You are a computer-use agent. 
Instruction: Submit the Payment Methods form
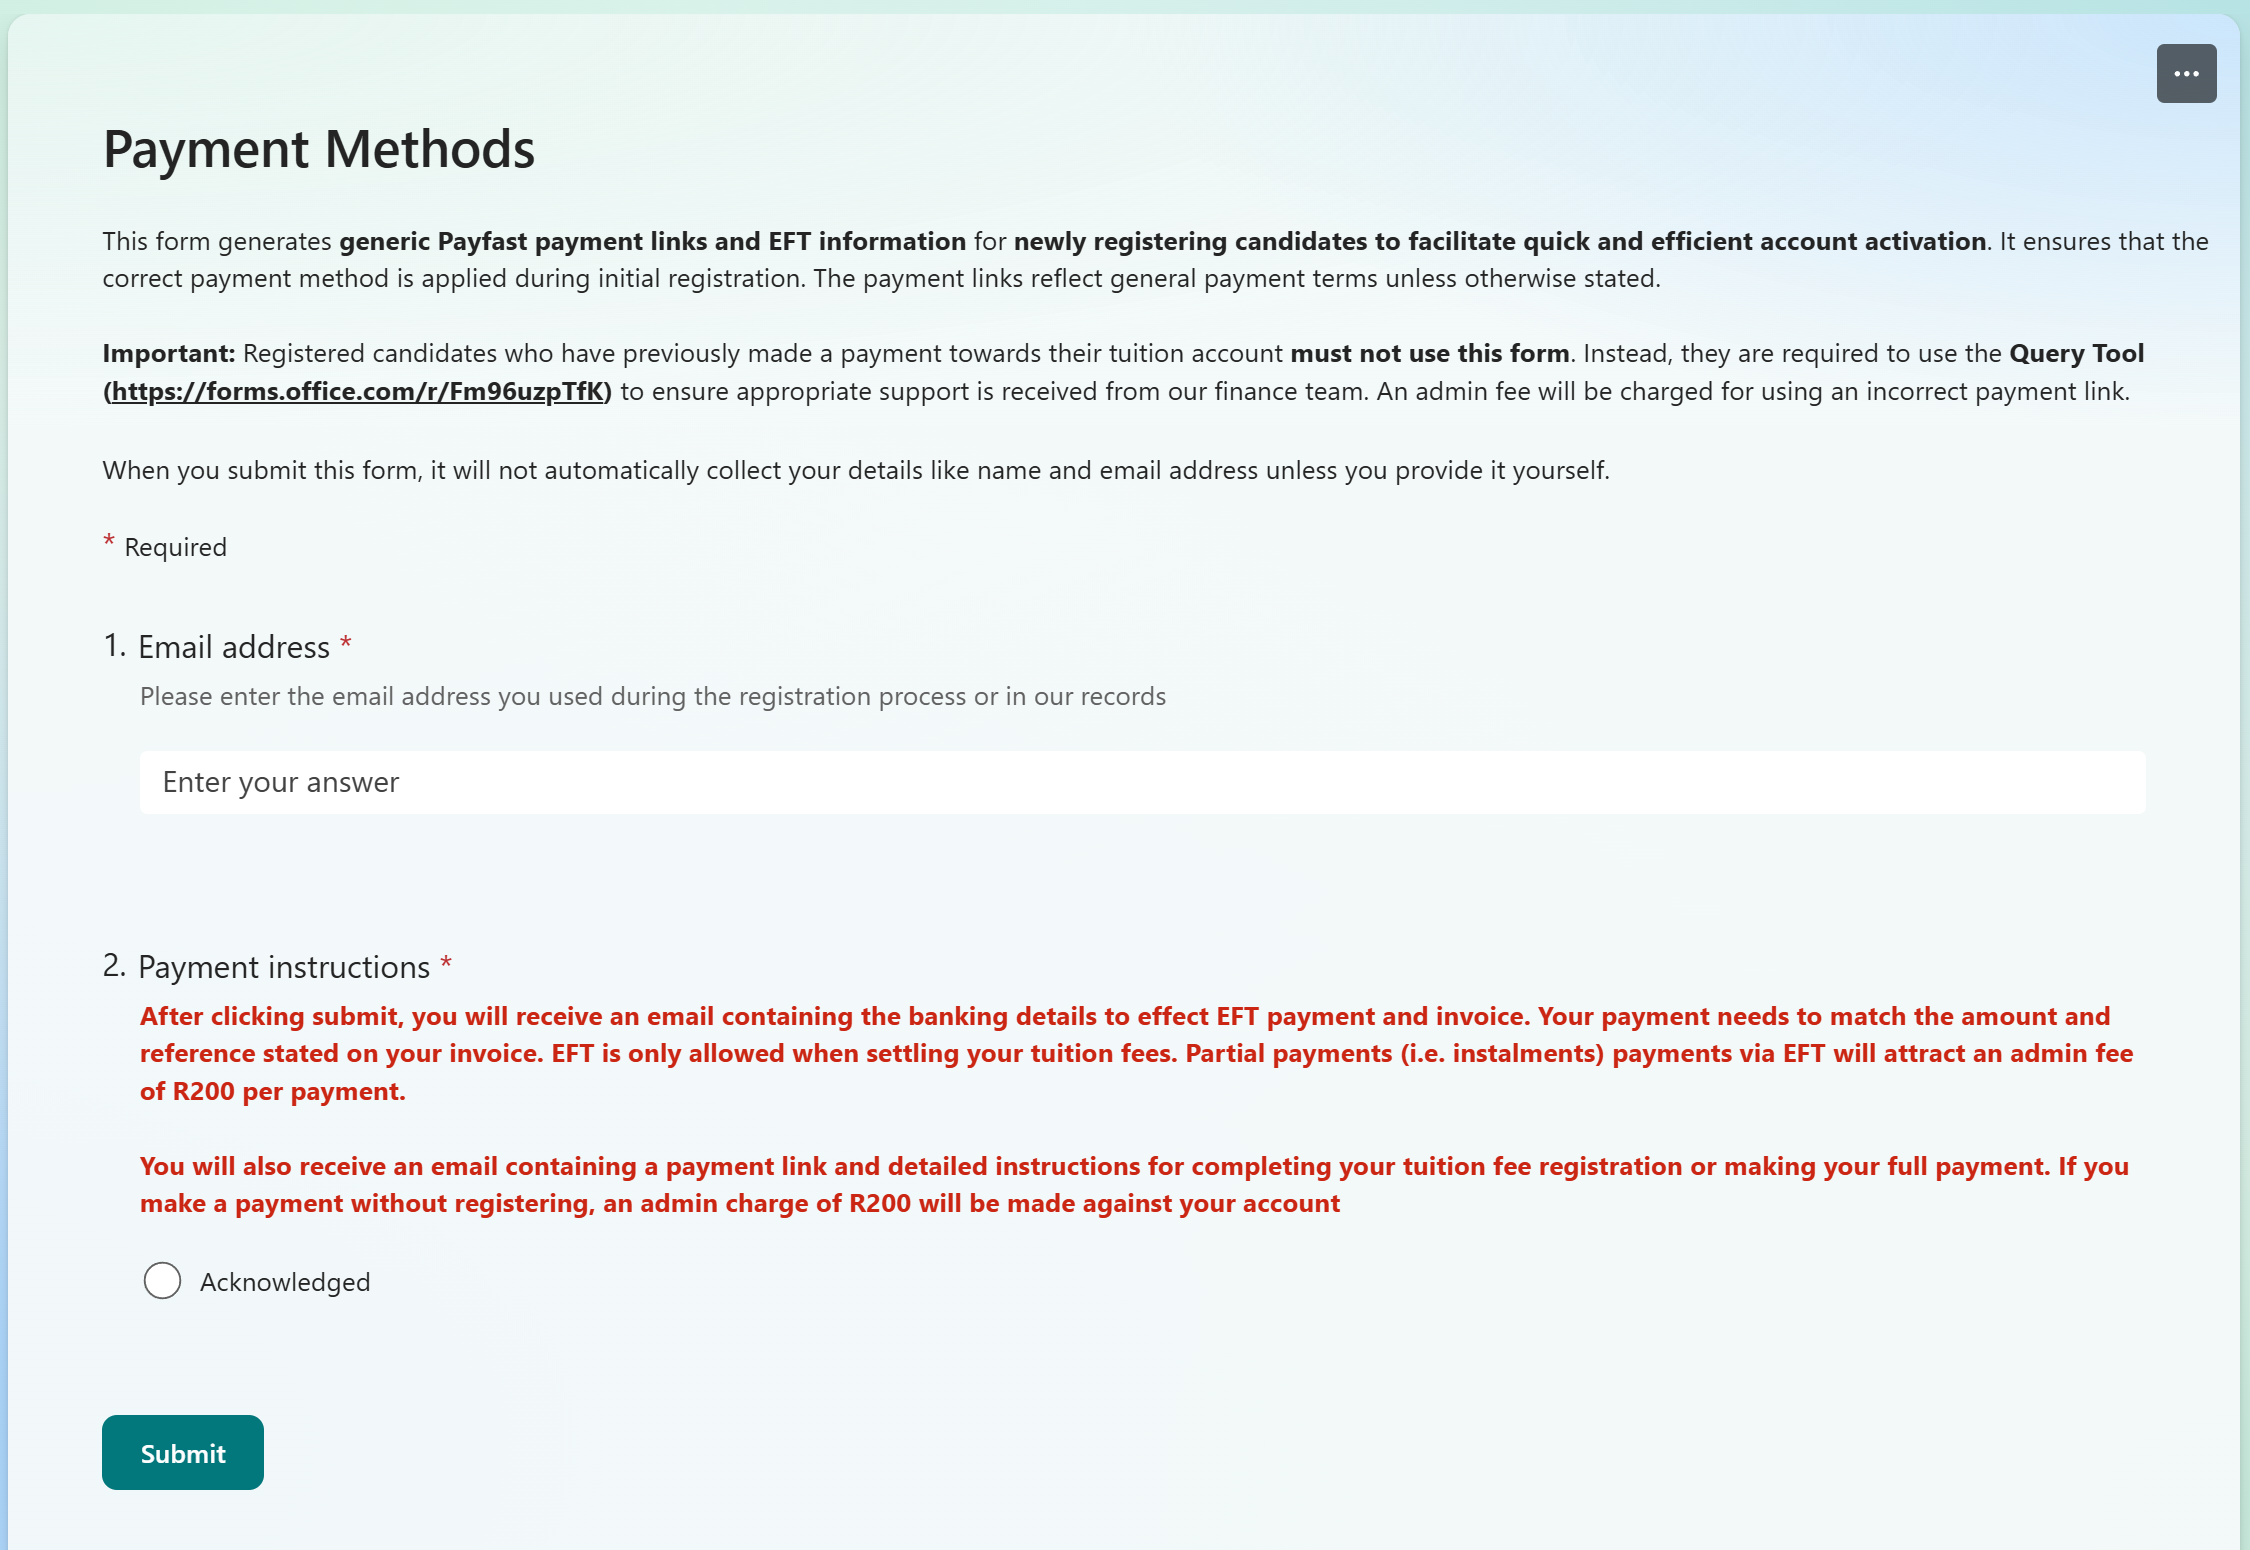coord(183,1452)
